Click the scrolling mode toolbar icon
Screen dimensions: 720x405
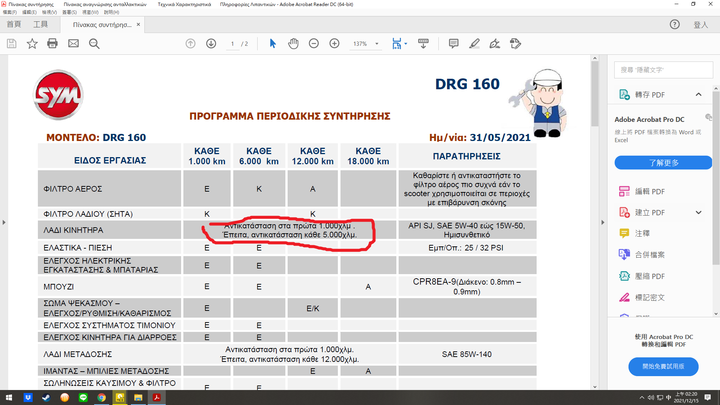pyautogui.click(x=423, y=44)
